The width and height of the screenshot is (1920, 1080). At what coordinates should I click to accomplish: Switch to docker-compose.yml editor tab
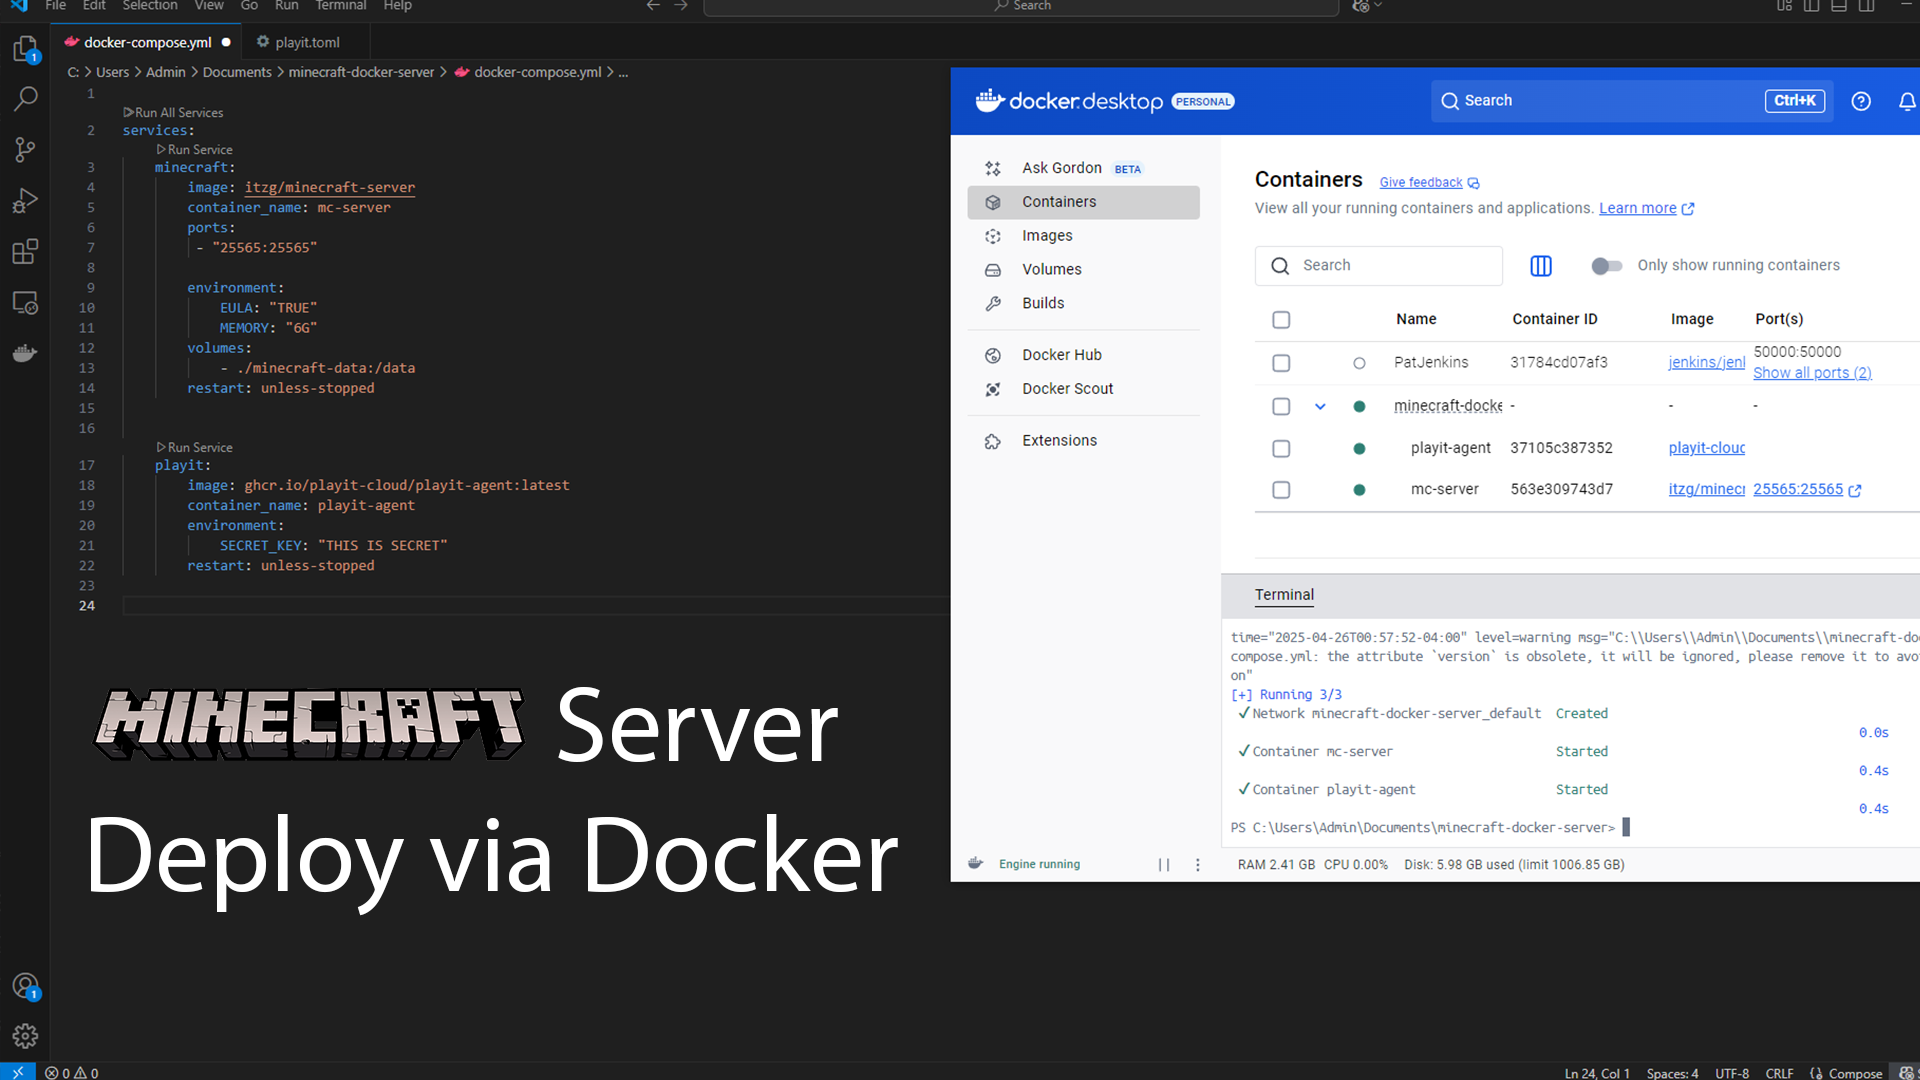pos(147,42)
